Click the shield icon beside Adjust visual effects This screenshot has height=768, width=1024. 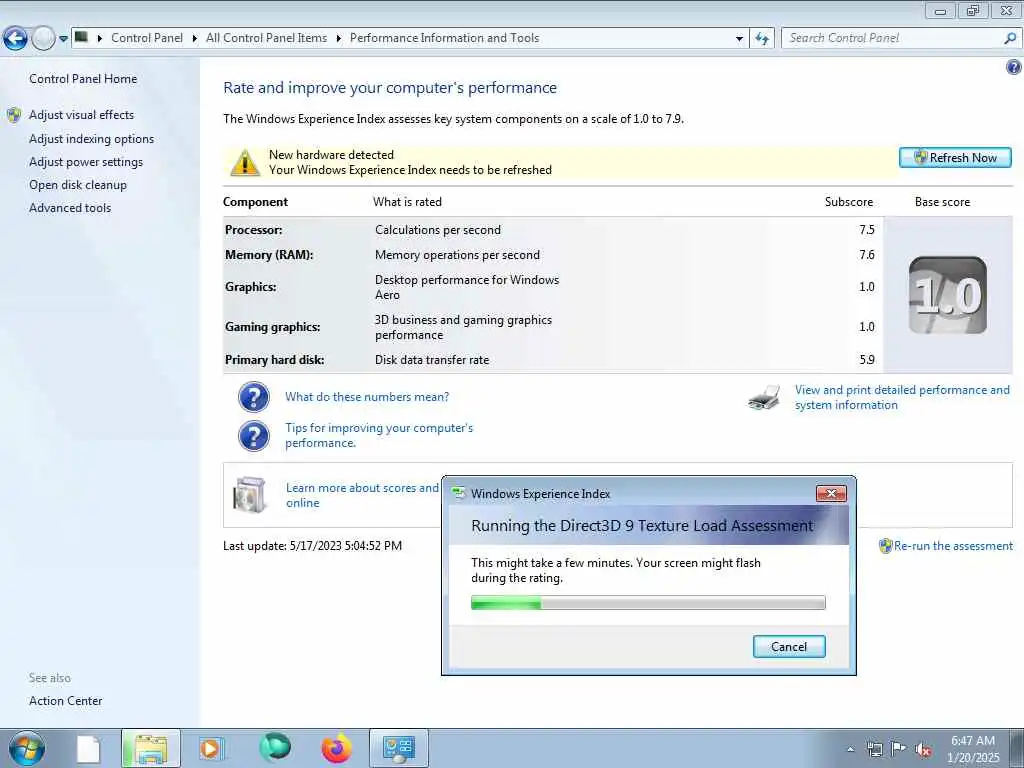tap(14, 116)
